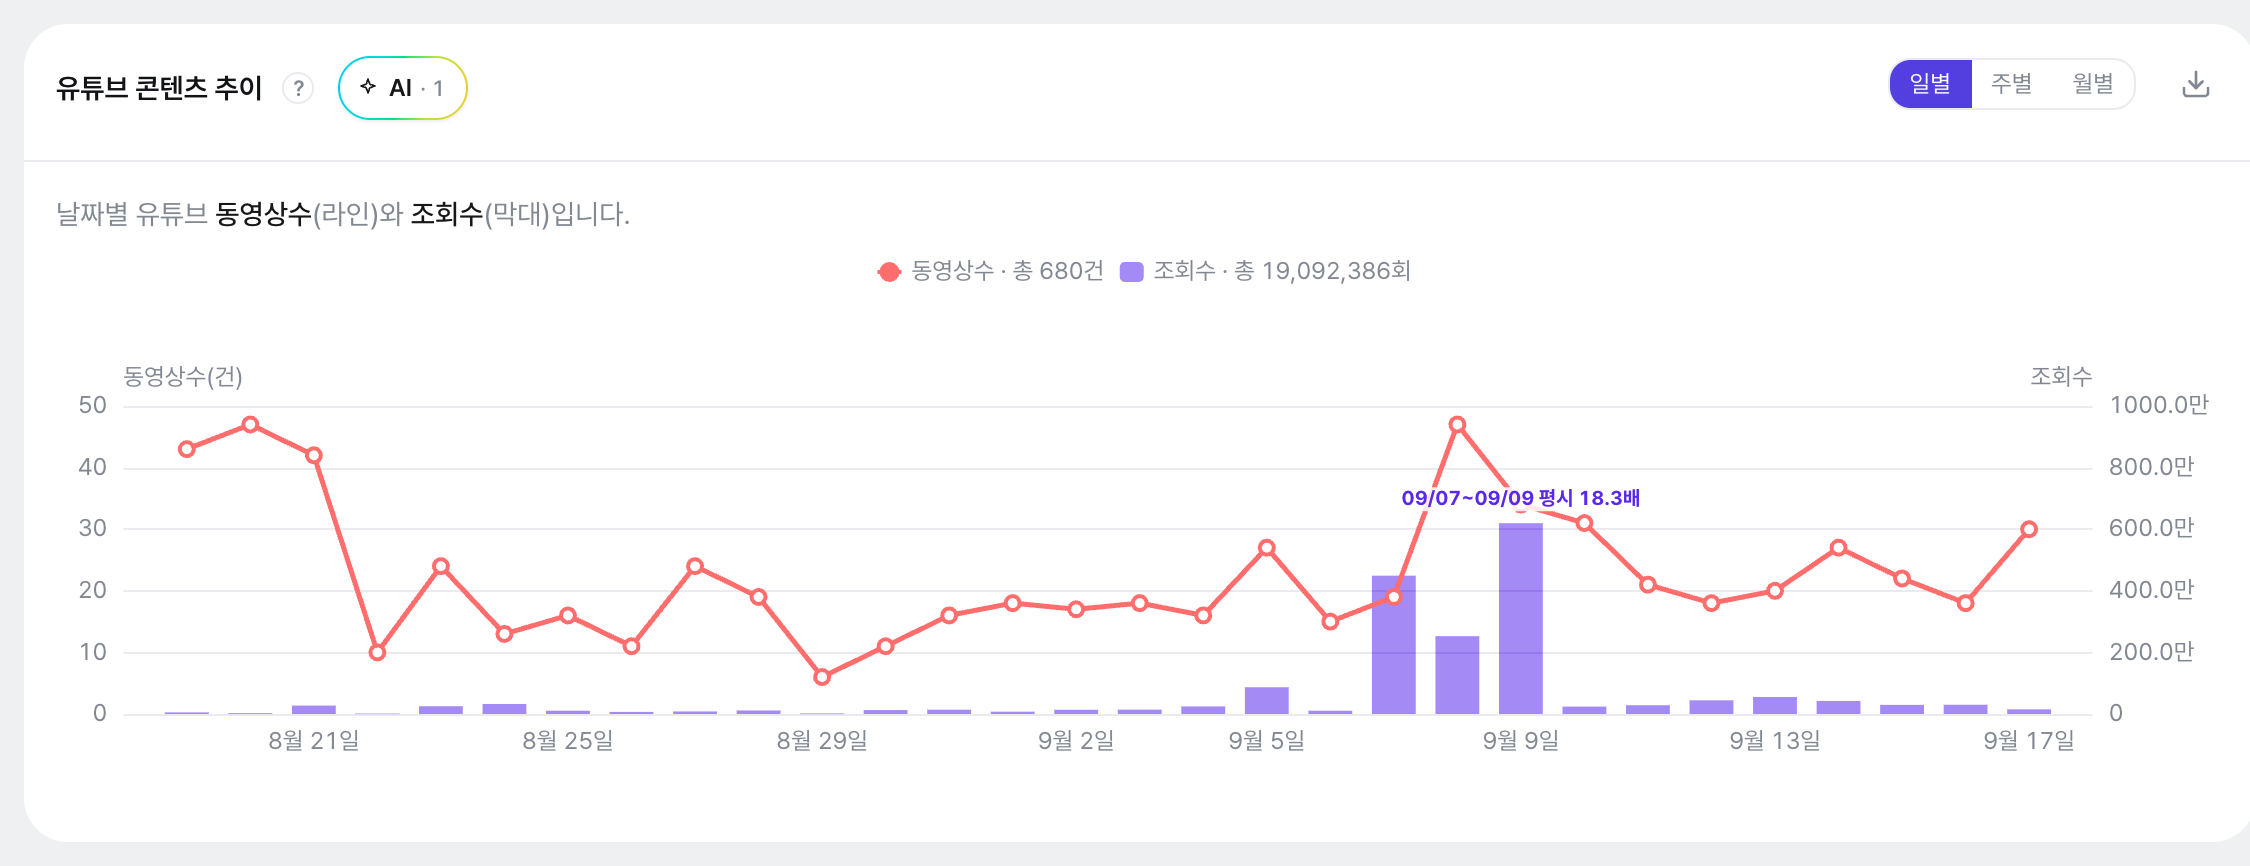Viewport: 2250px width, 866px height.
Task: Open the AI insights button
Action: coord(403,88)
